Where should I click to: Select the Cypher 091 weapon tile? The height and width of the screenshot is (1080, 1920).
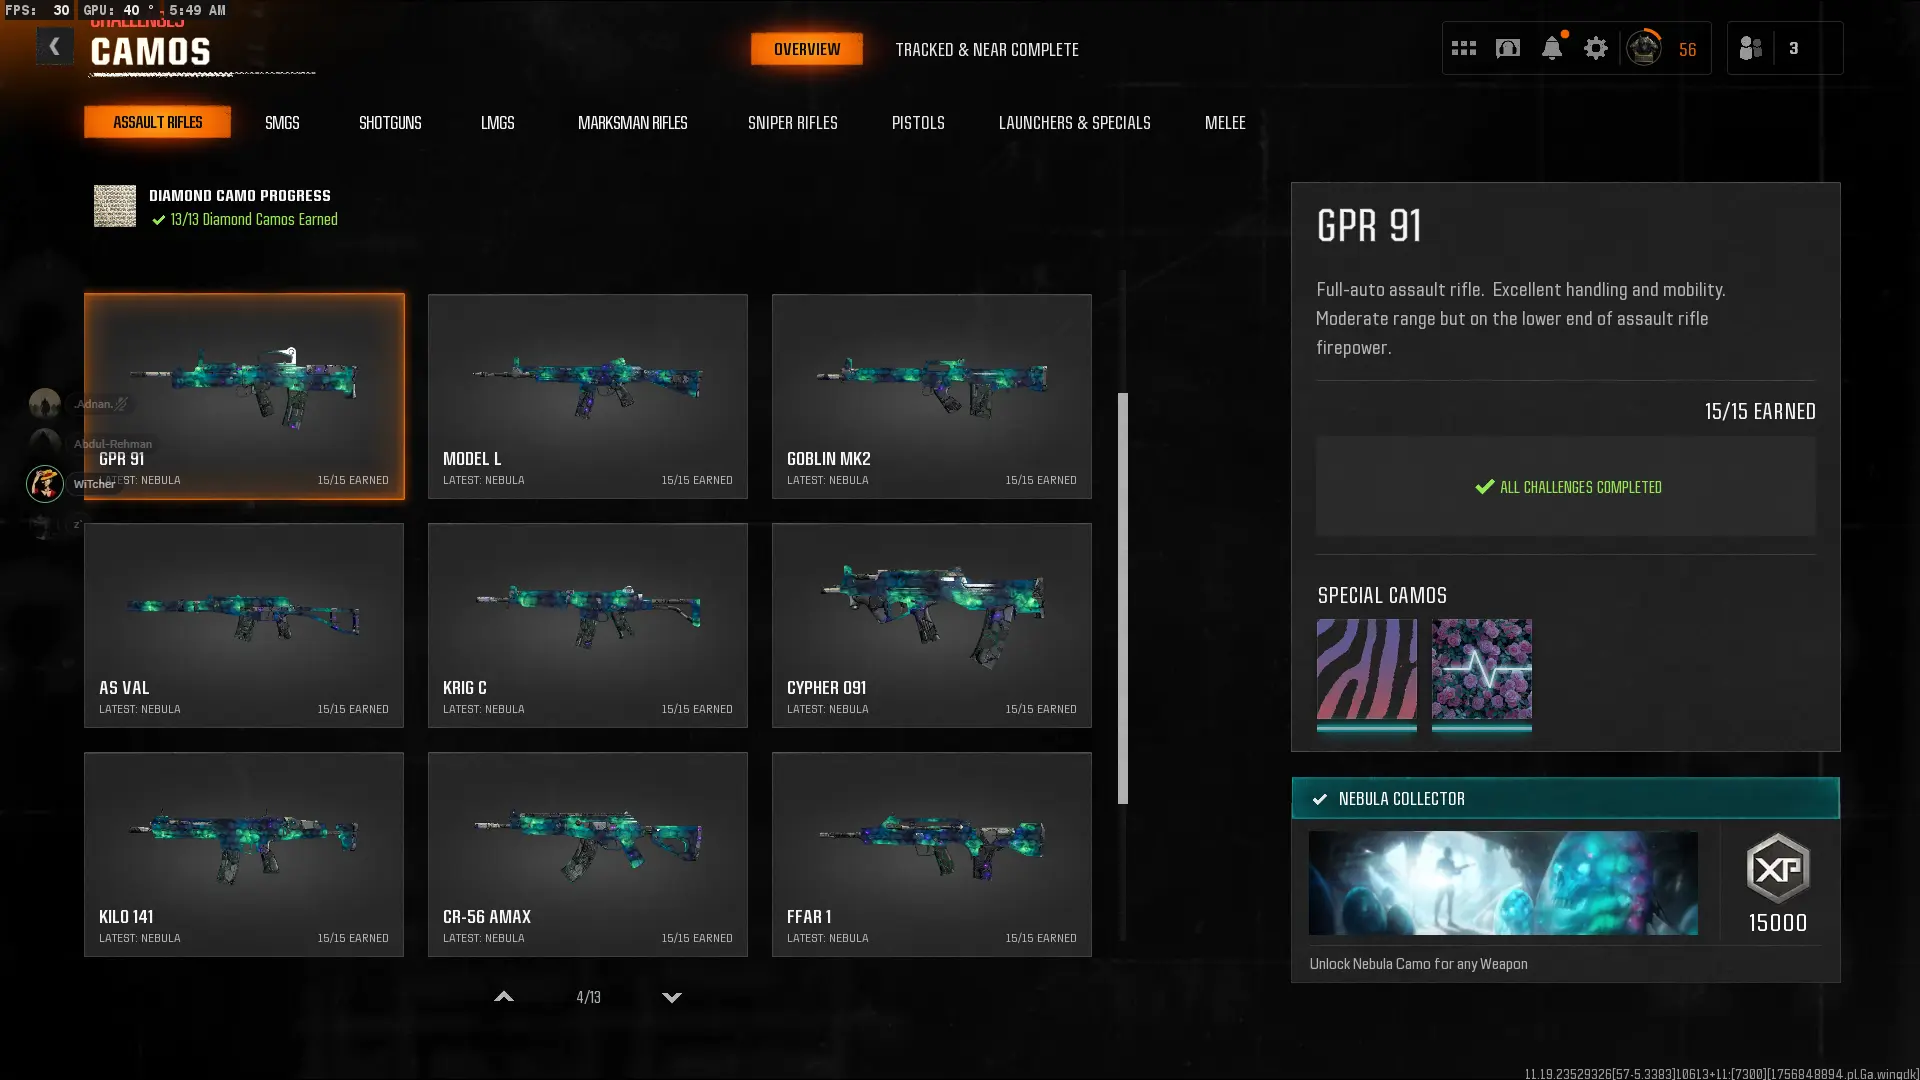[x=931, y=625]
